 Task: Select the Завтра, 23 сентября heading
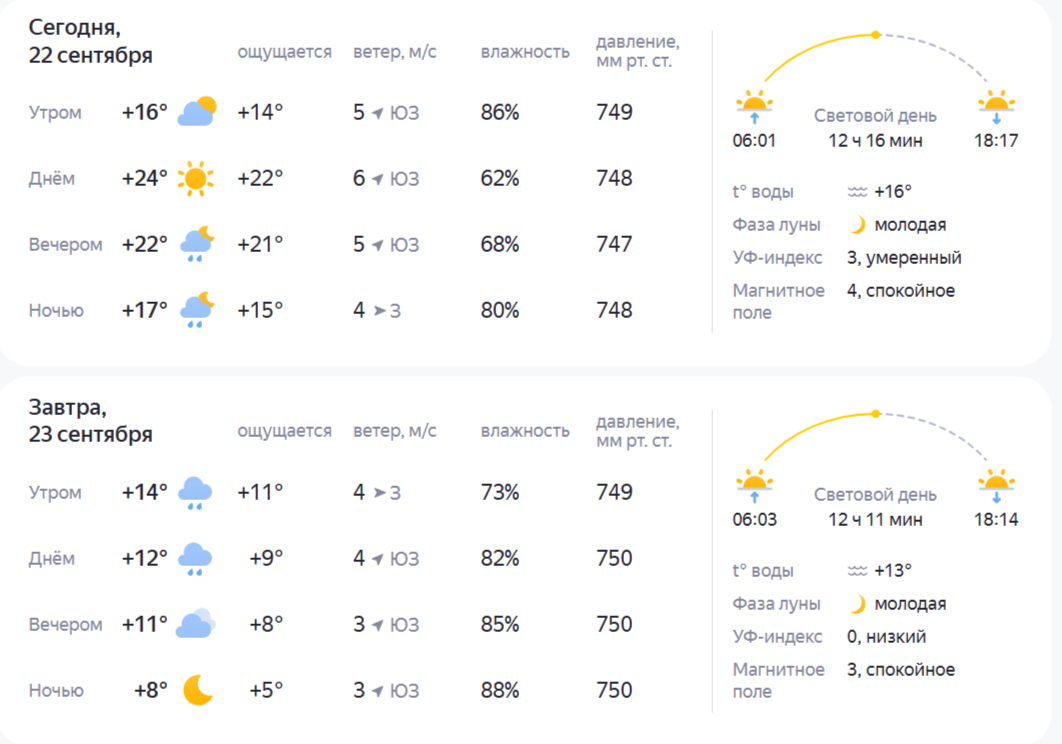tap(90, 421)
